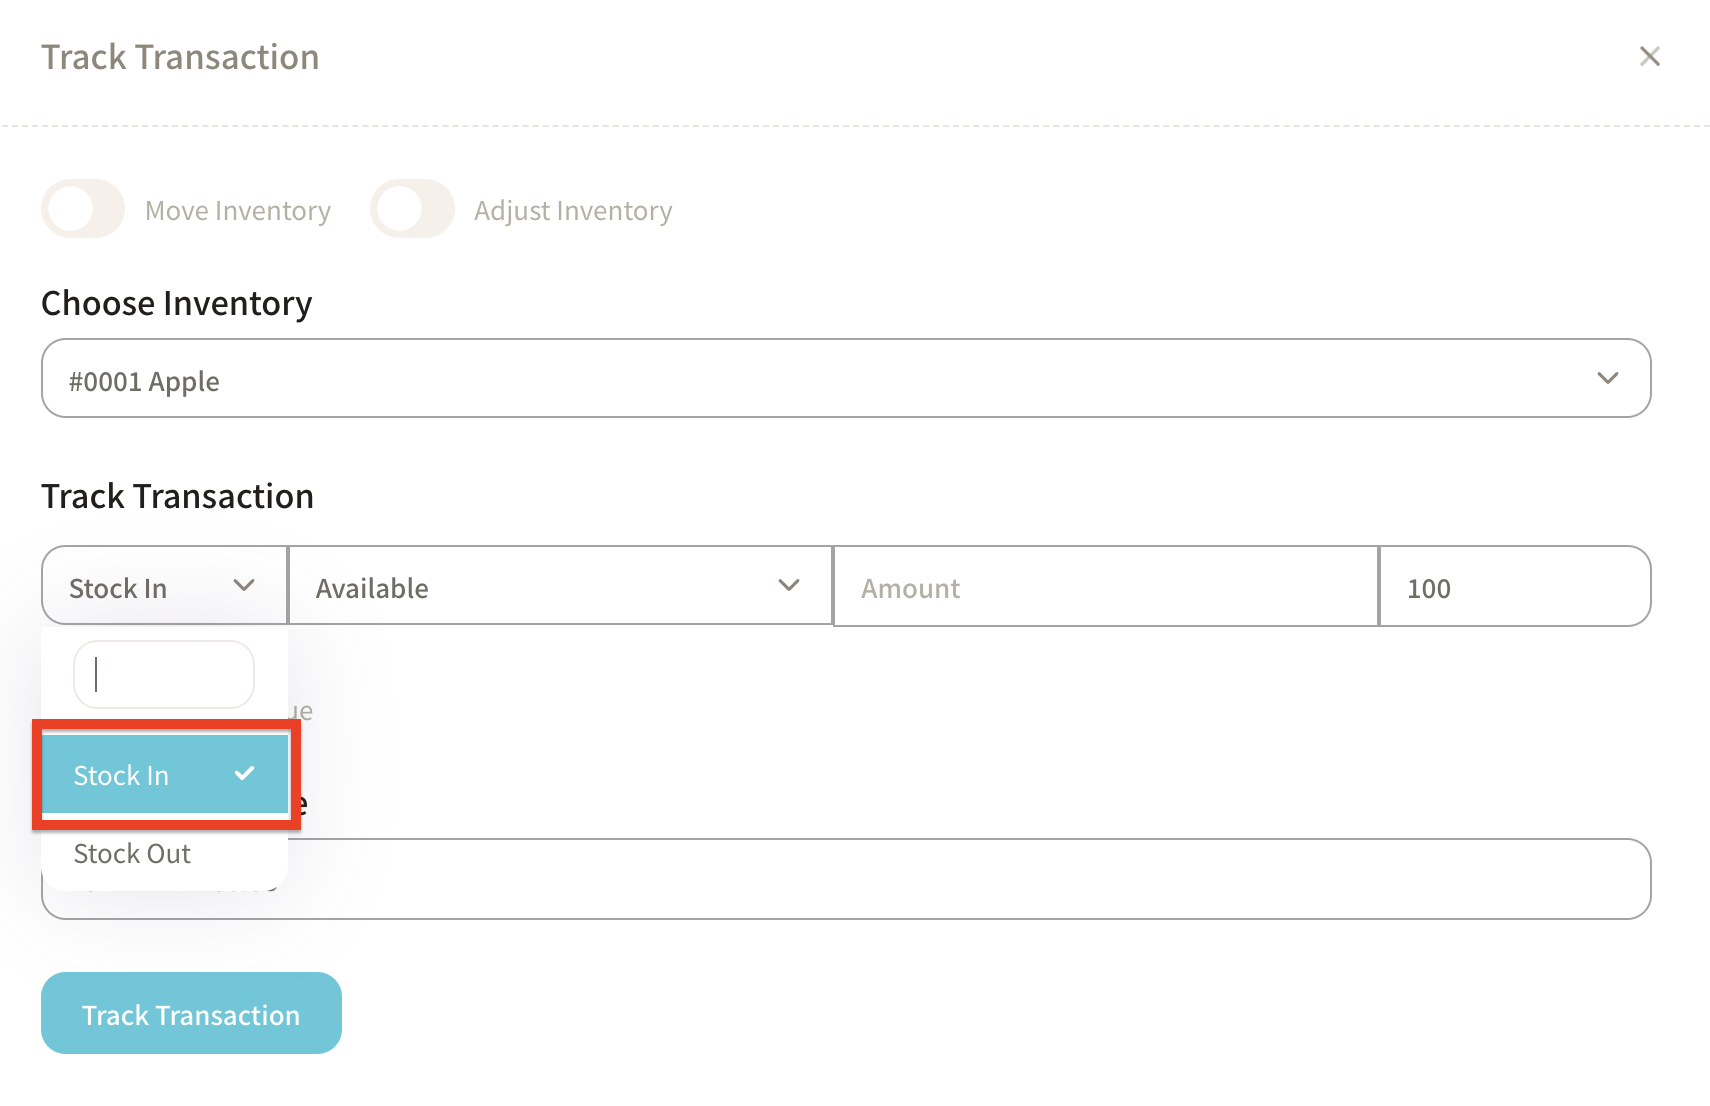The image size is (1710, 1106).
Task: Click the dropdown search box
Action: pyautogui.click(x=164, y=675)
